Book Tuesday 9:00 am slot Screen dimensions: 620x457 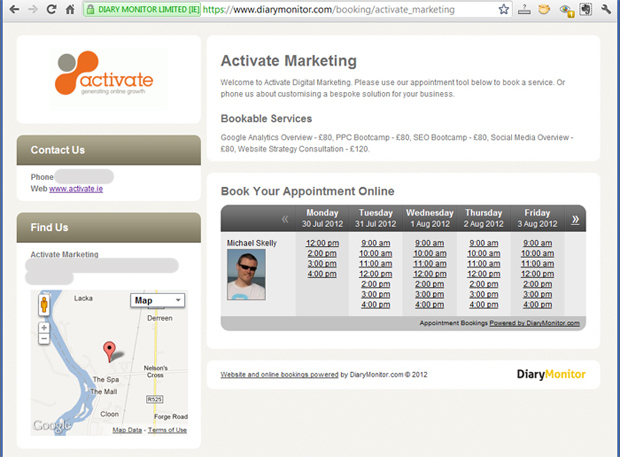pos(376,243)
